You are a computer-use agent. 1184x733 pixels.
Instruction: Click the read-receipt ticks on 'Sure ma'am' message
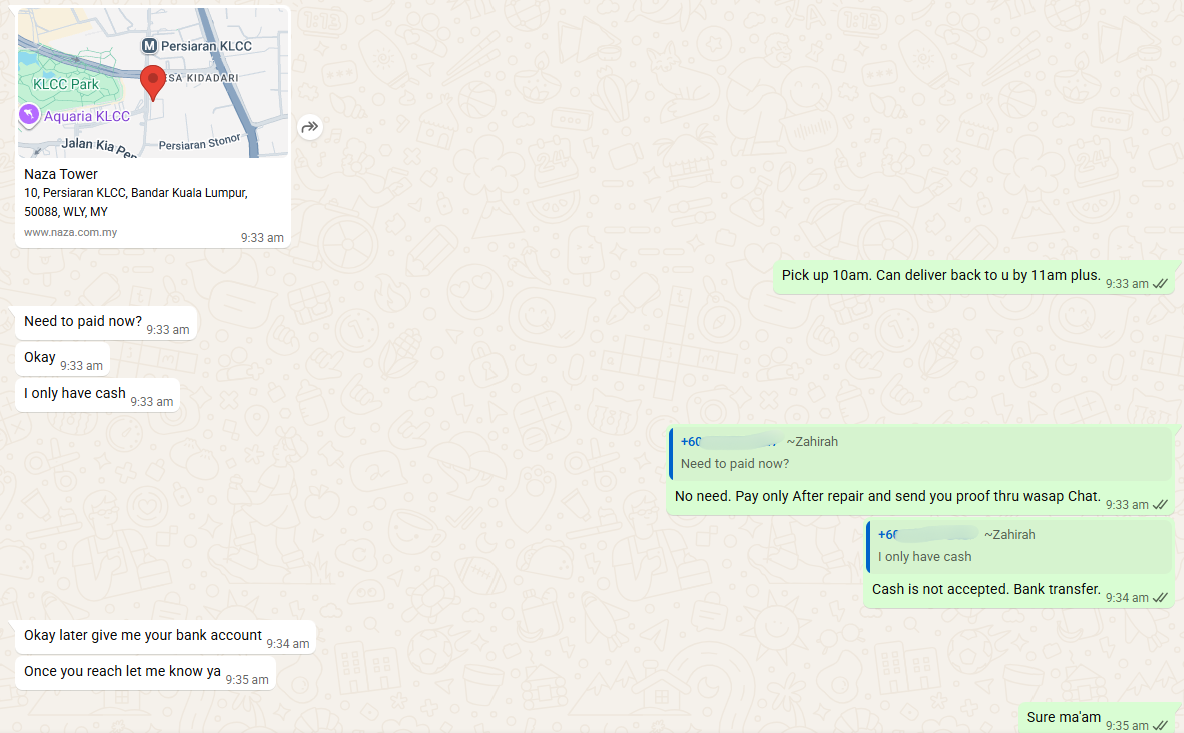pyautogui.click(x=1161, y=725)
